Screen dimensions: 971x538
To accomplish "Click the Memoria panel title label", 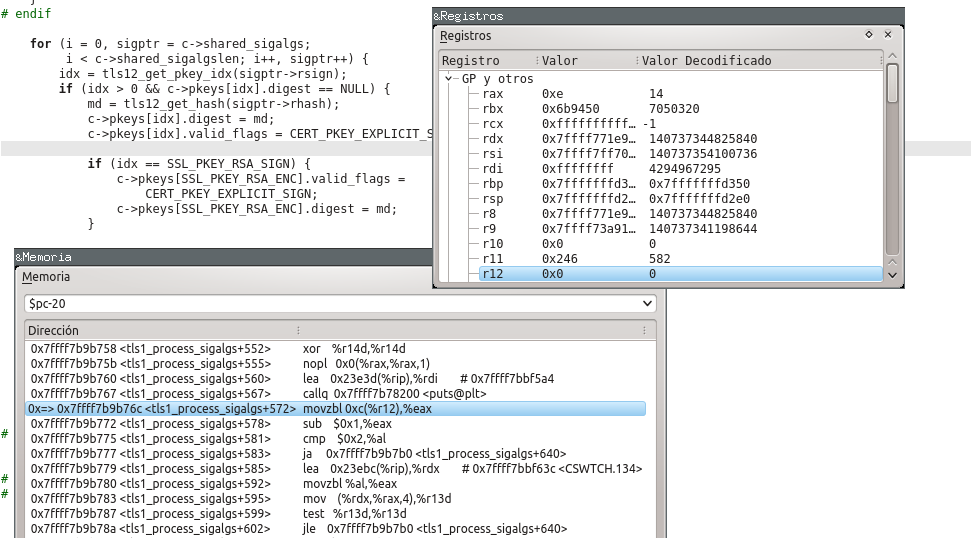I will [x=46, y=277].
